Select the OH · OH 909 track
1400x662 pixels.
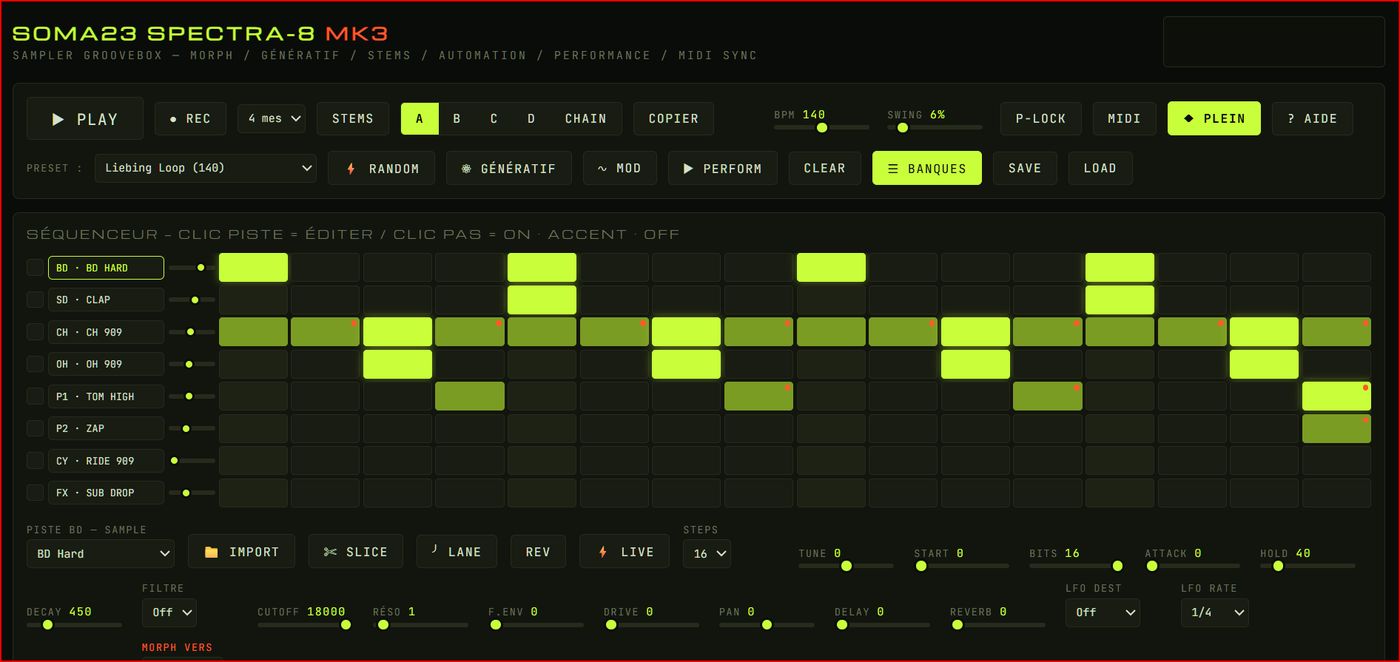[106, 364]
